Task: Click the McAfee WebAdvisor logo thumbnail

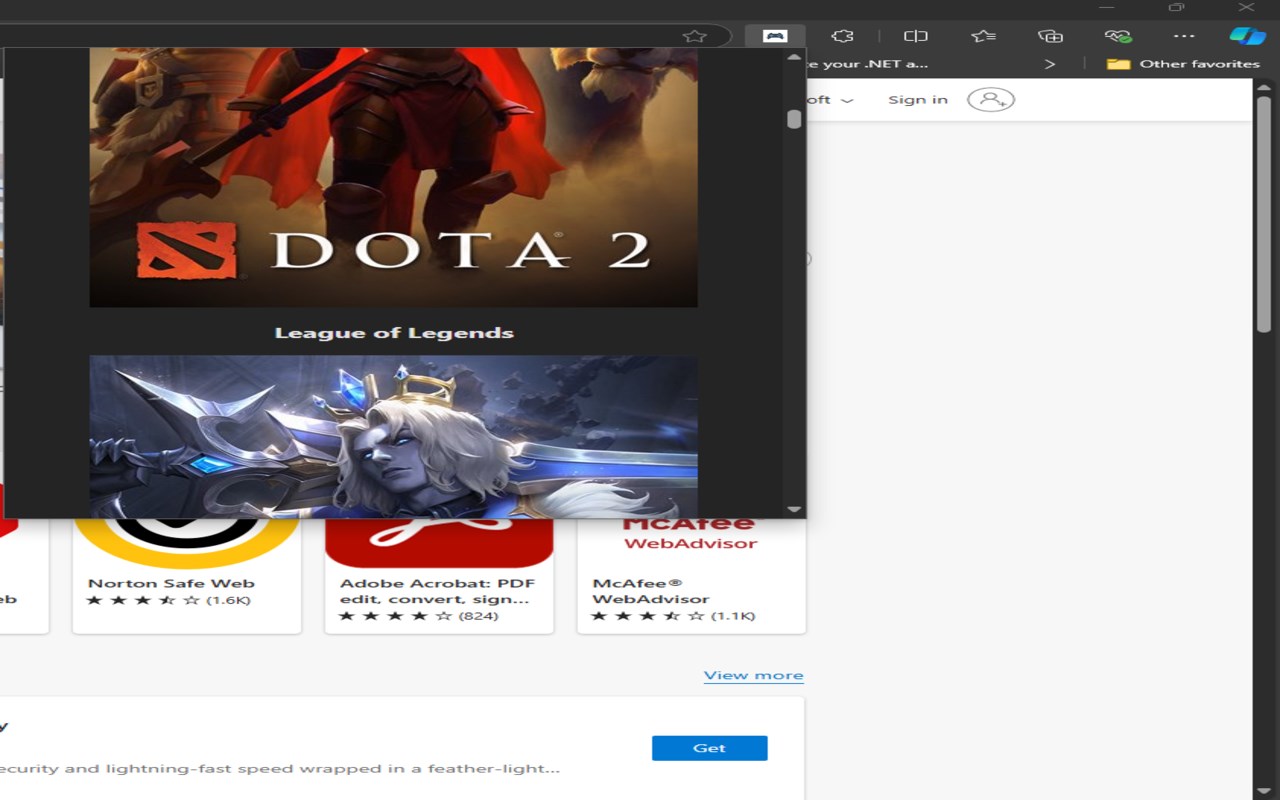Action: point(691,535)
